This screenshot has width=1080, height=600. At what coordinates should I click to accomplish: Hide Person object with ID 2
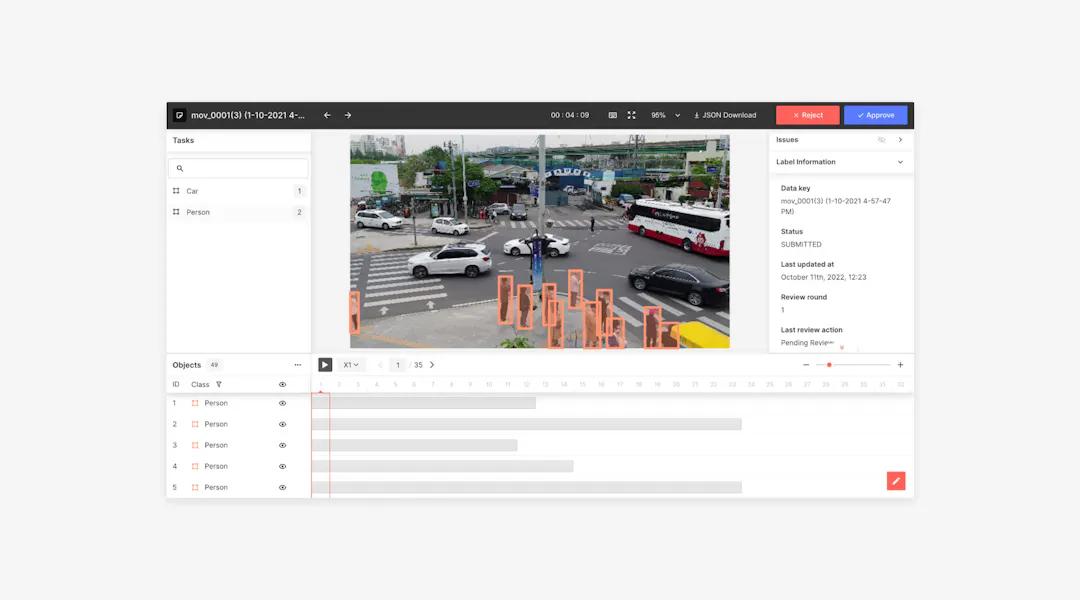click(x=282, y=424)
